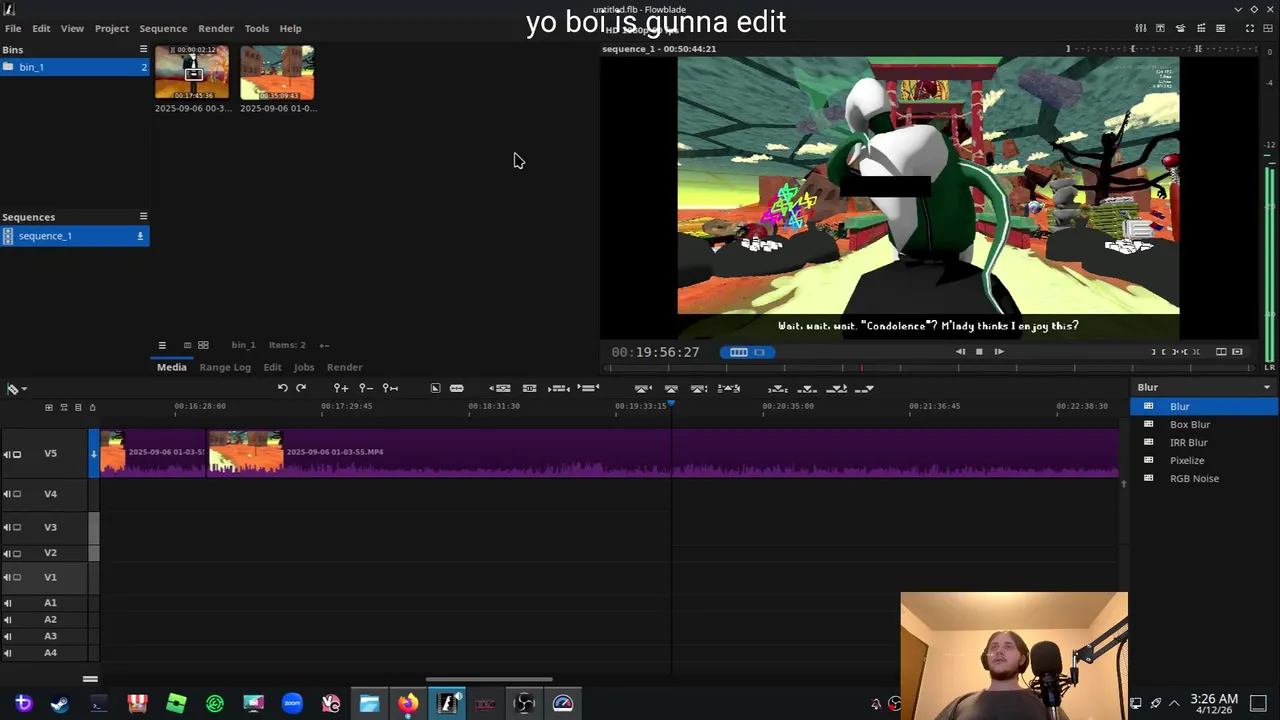This screenshot has width=1280, height=720.
Task: Toggle video visibility on track V5
Action: point(17,454)
